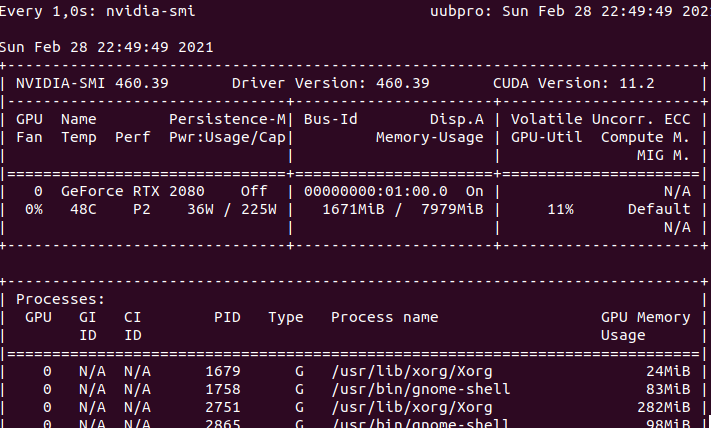This screenshot has width=711, height=428.
Task: Click the GPU utilization value '11%'
Action: pyautogui.click(x=560, y=209)
